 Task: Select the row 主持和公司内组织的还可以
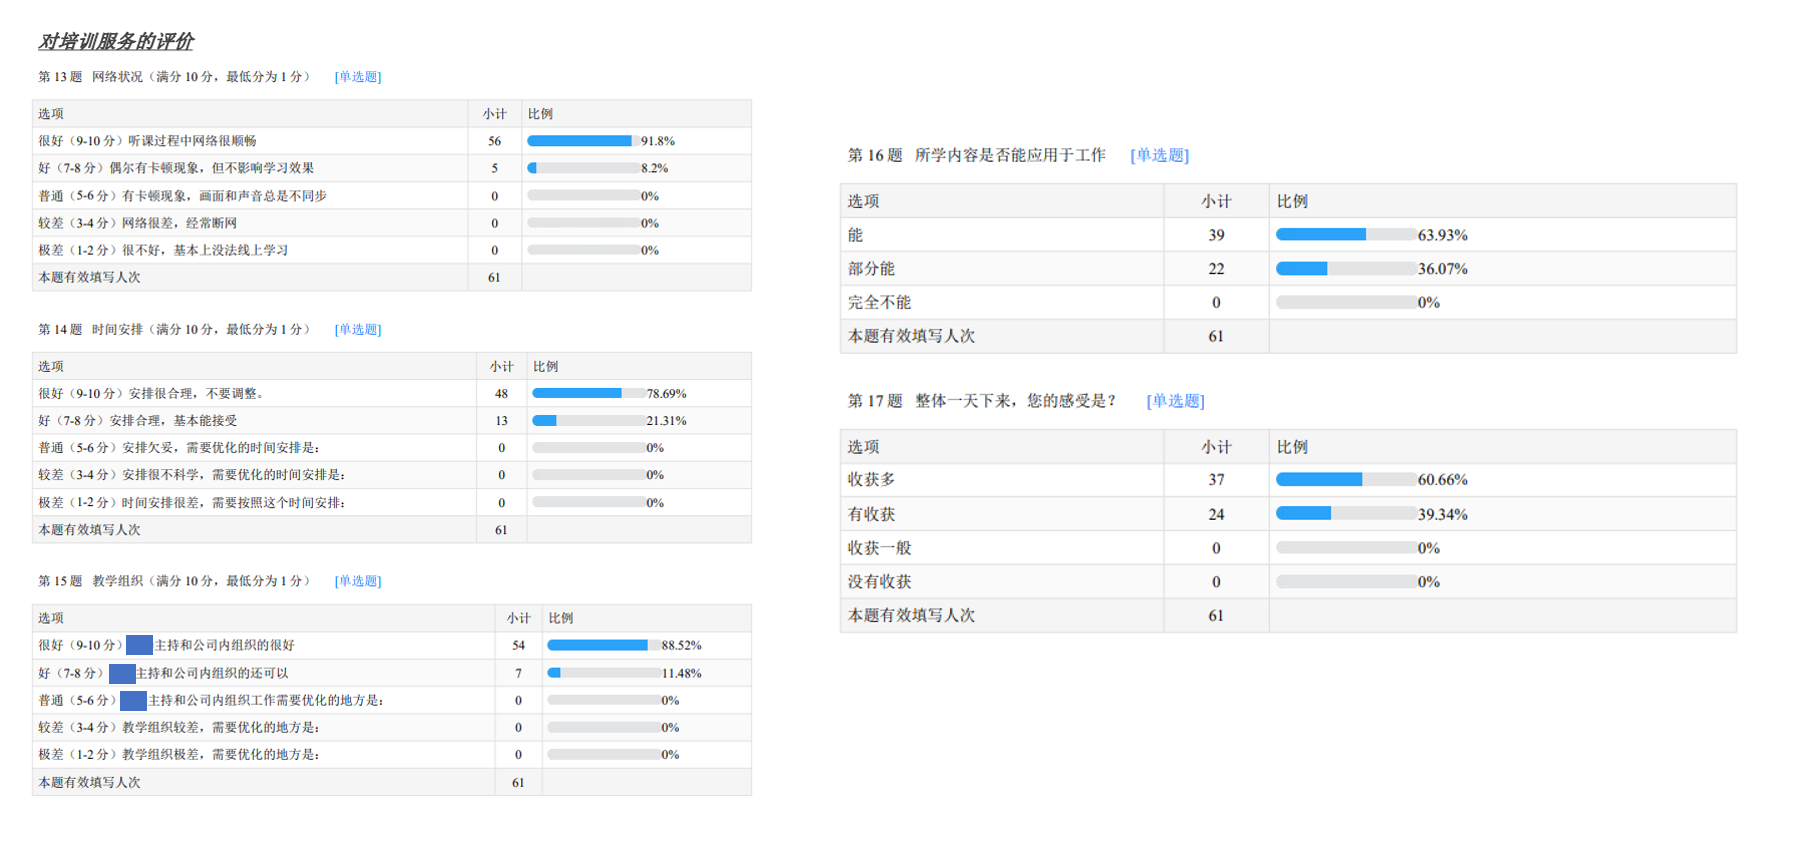pos(392,673)
